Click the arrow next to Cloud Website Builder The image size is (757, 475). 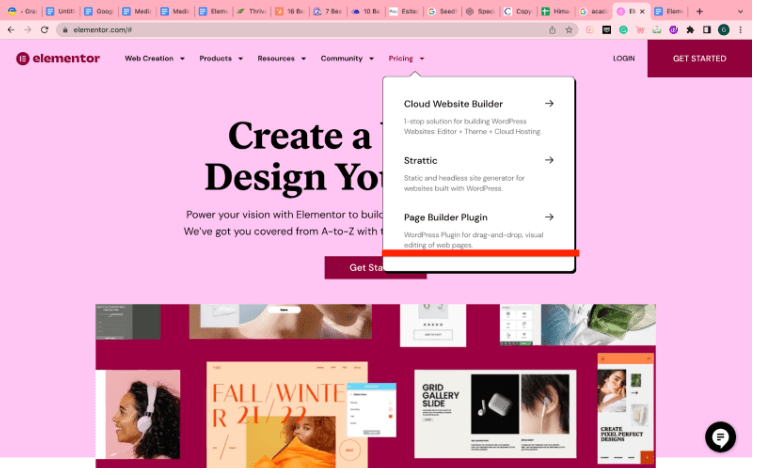[x=549, y=103]
